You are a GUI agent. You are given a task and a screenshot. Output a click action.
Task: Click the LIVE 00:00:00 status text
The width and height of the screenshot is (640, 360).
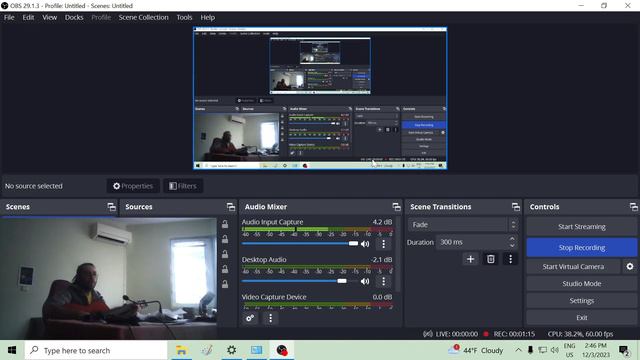pos(457,334)
